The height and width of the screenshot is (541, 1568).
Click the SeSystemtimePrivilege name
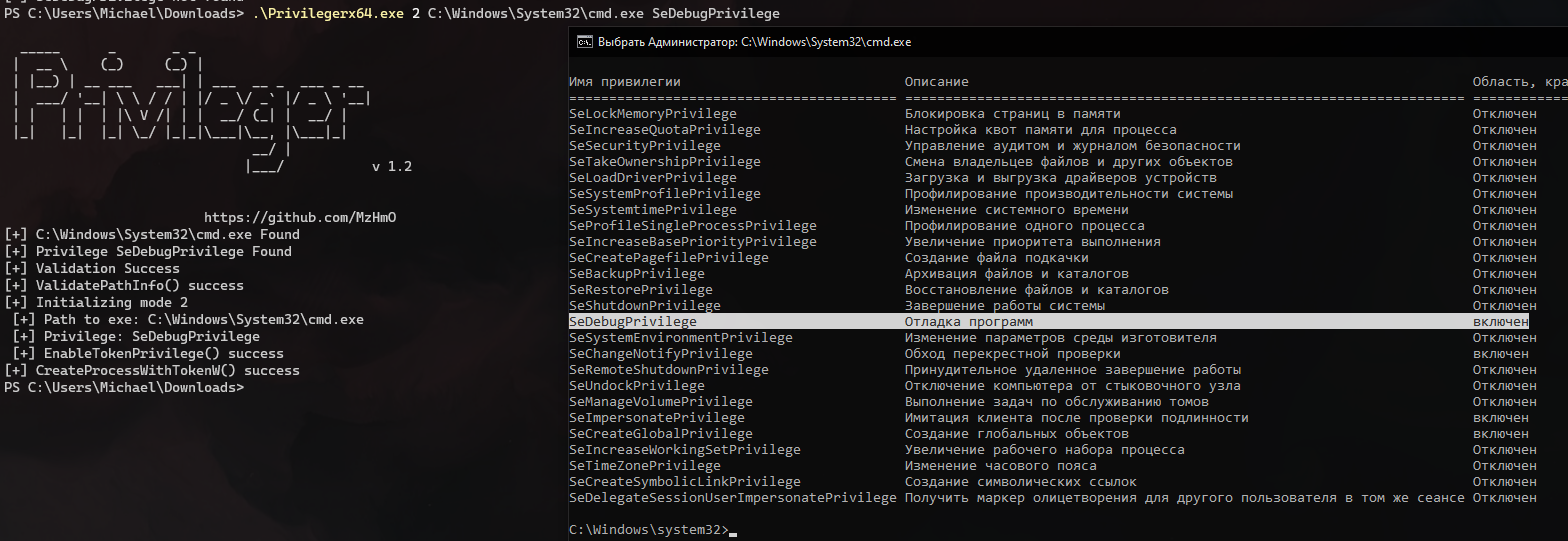(x=653, y=210)
